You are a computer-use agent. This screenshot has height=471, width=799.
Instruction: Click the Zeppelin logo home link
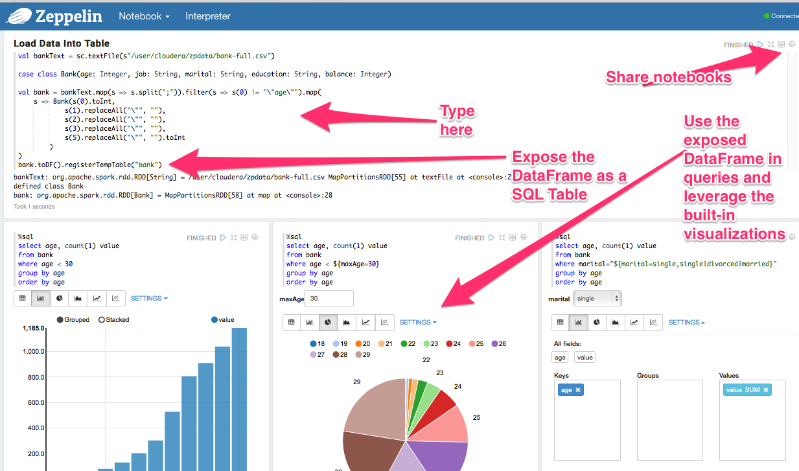(x=55, y=16)
